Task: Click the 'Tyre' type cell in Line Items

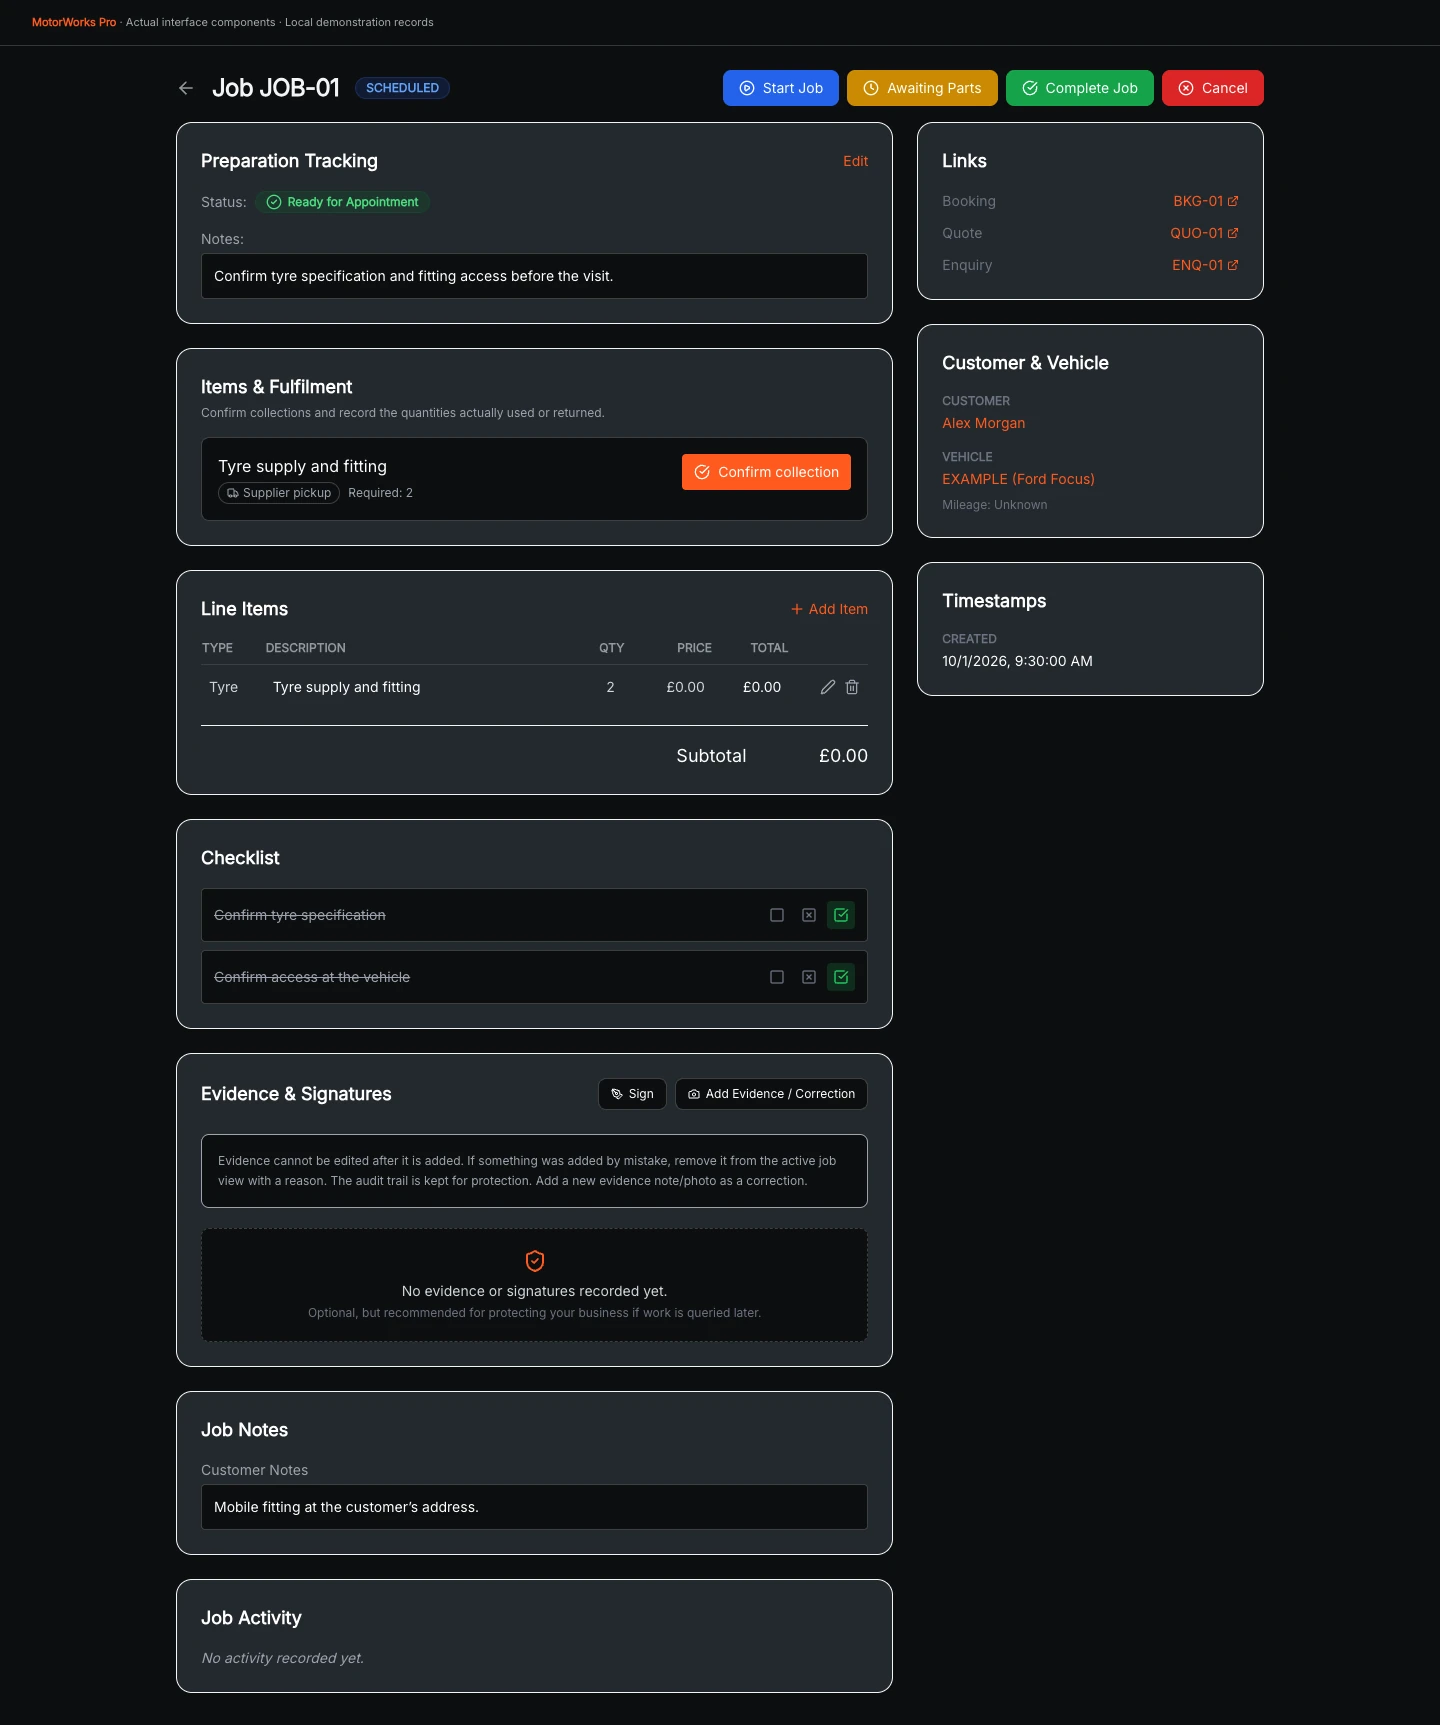Action: coord(224,687)
